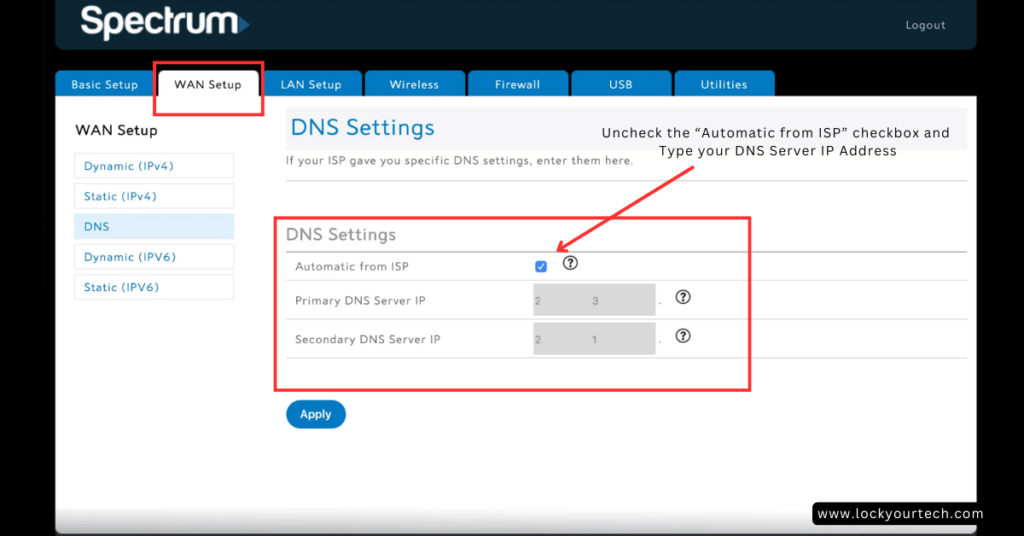Screen dimensions: 1024x536
Task: Click the blue DNS Settings page heading
Action: [x=362, y=127]
